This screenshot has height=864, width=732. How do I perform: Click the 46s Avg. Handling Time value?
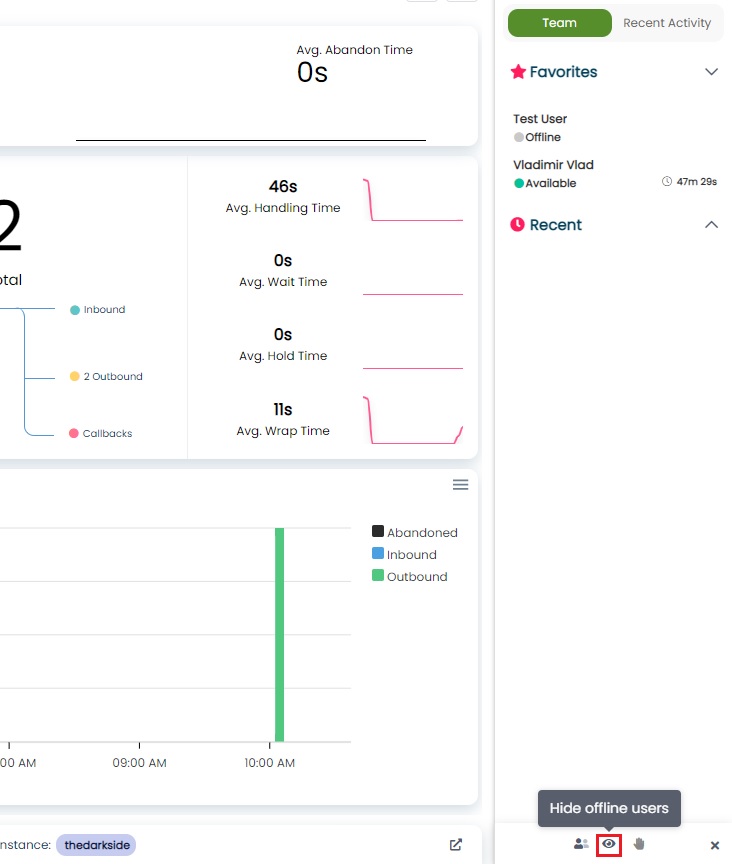[283, 186]
